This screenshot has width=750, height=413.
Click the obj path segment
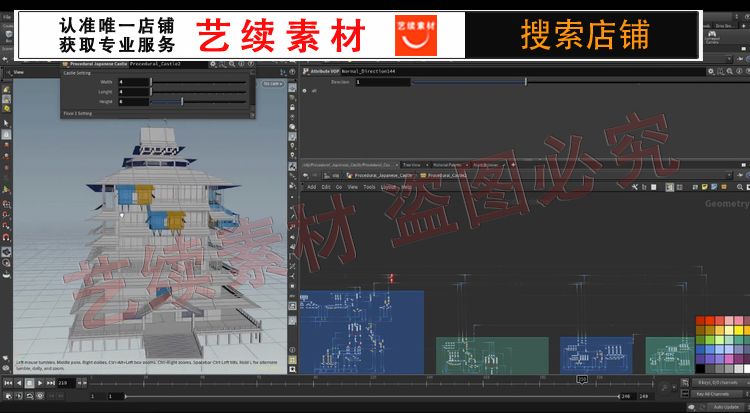333,176
